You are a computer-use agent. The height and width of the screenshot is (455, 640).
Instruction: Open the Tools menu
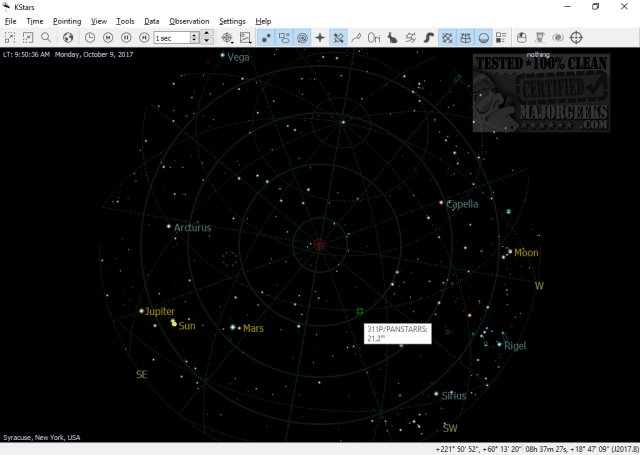(125, 21)
